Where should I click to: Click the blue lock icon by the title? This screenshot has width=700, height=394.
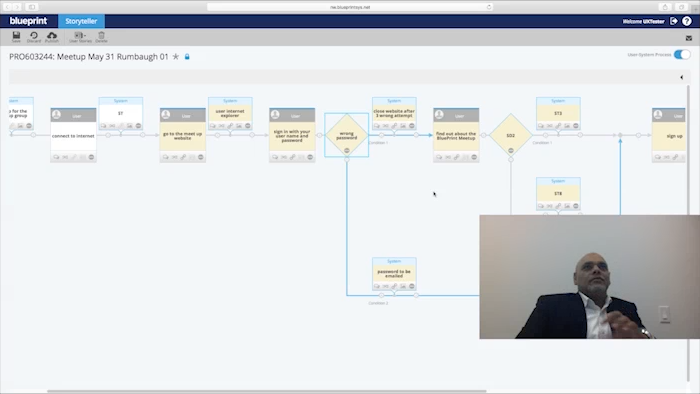click(x=187, y=57)
